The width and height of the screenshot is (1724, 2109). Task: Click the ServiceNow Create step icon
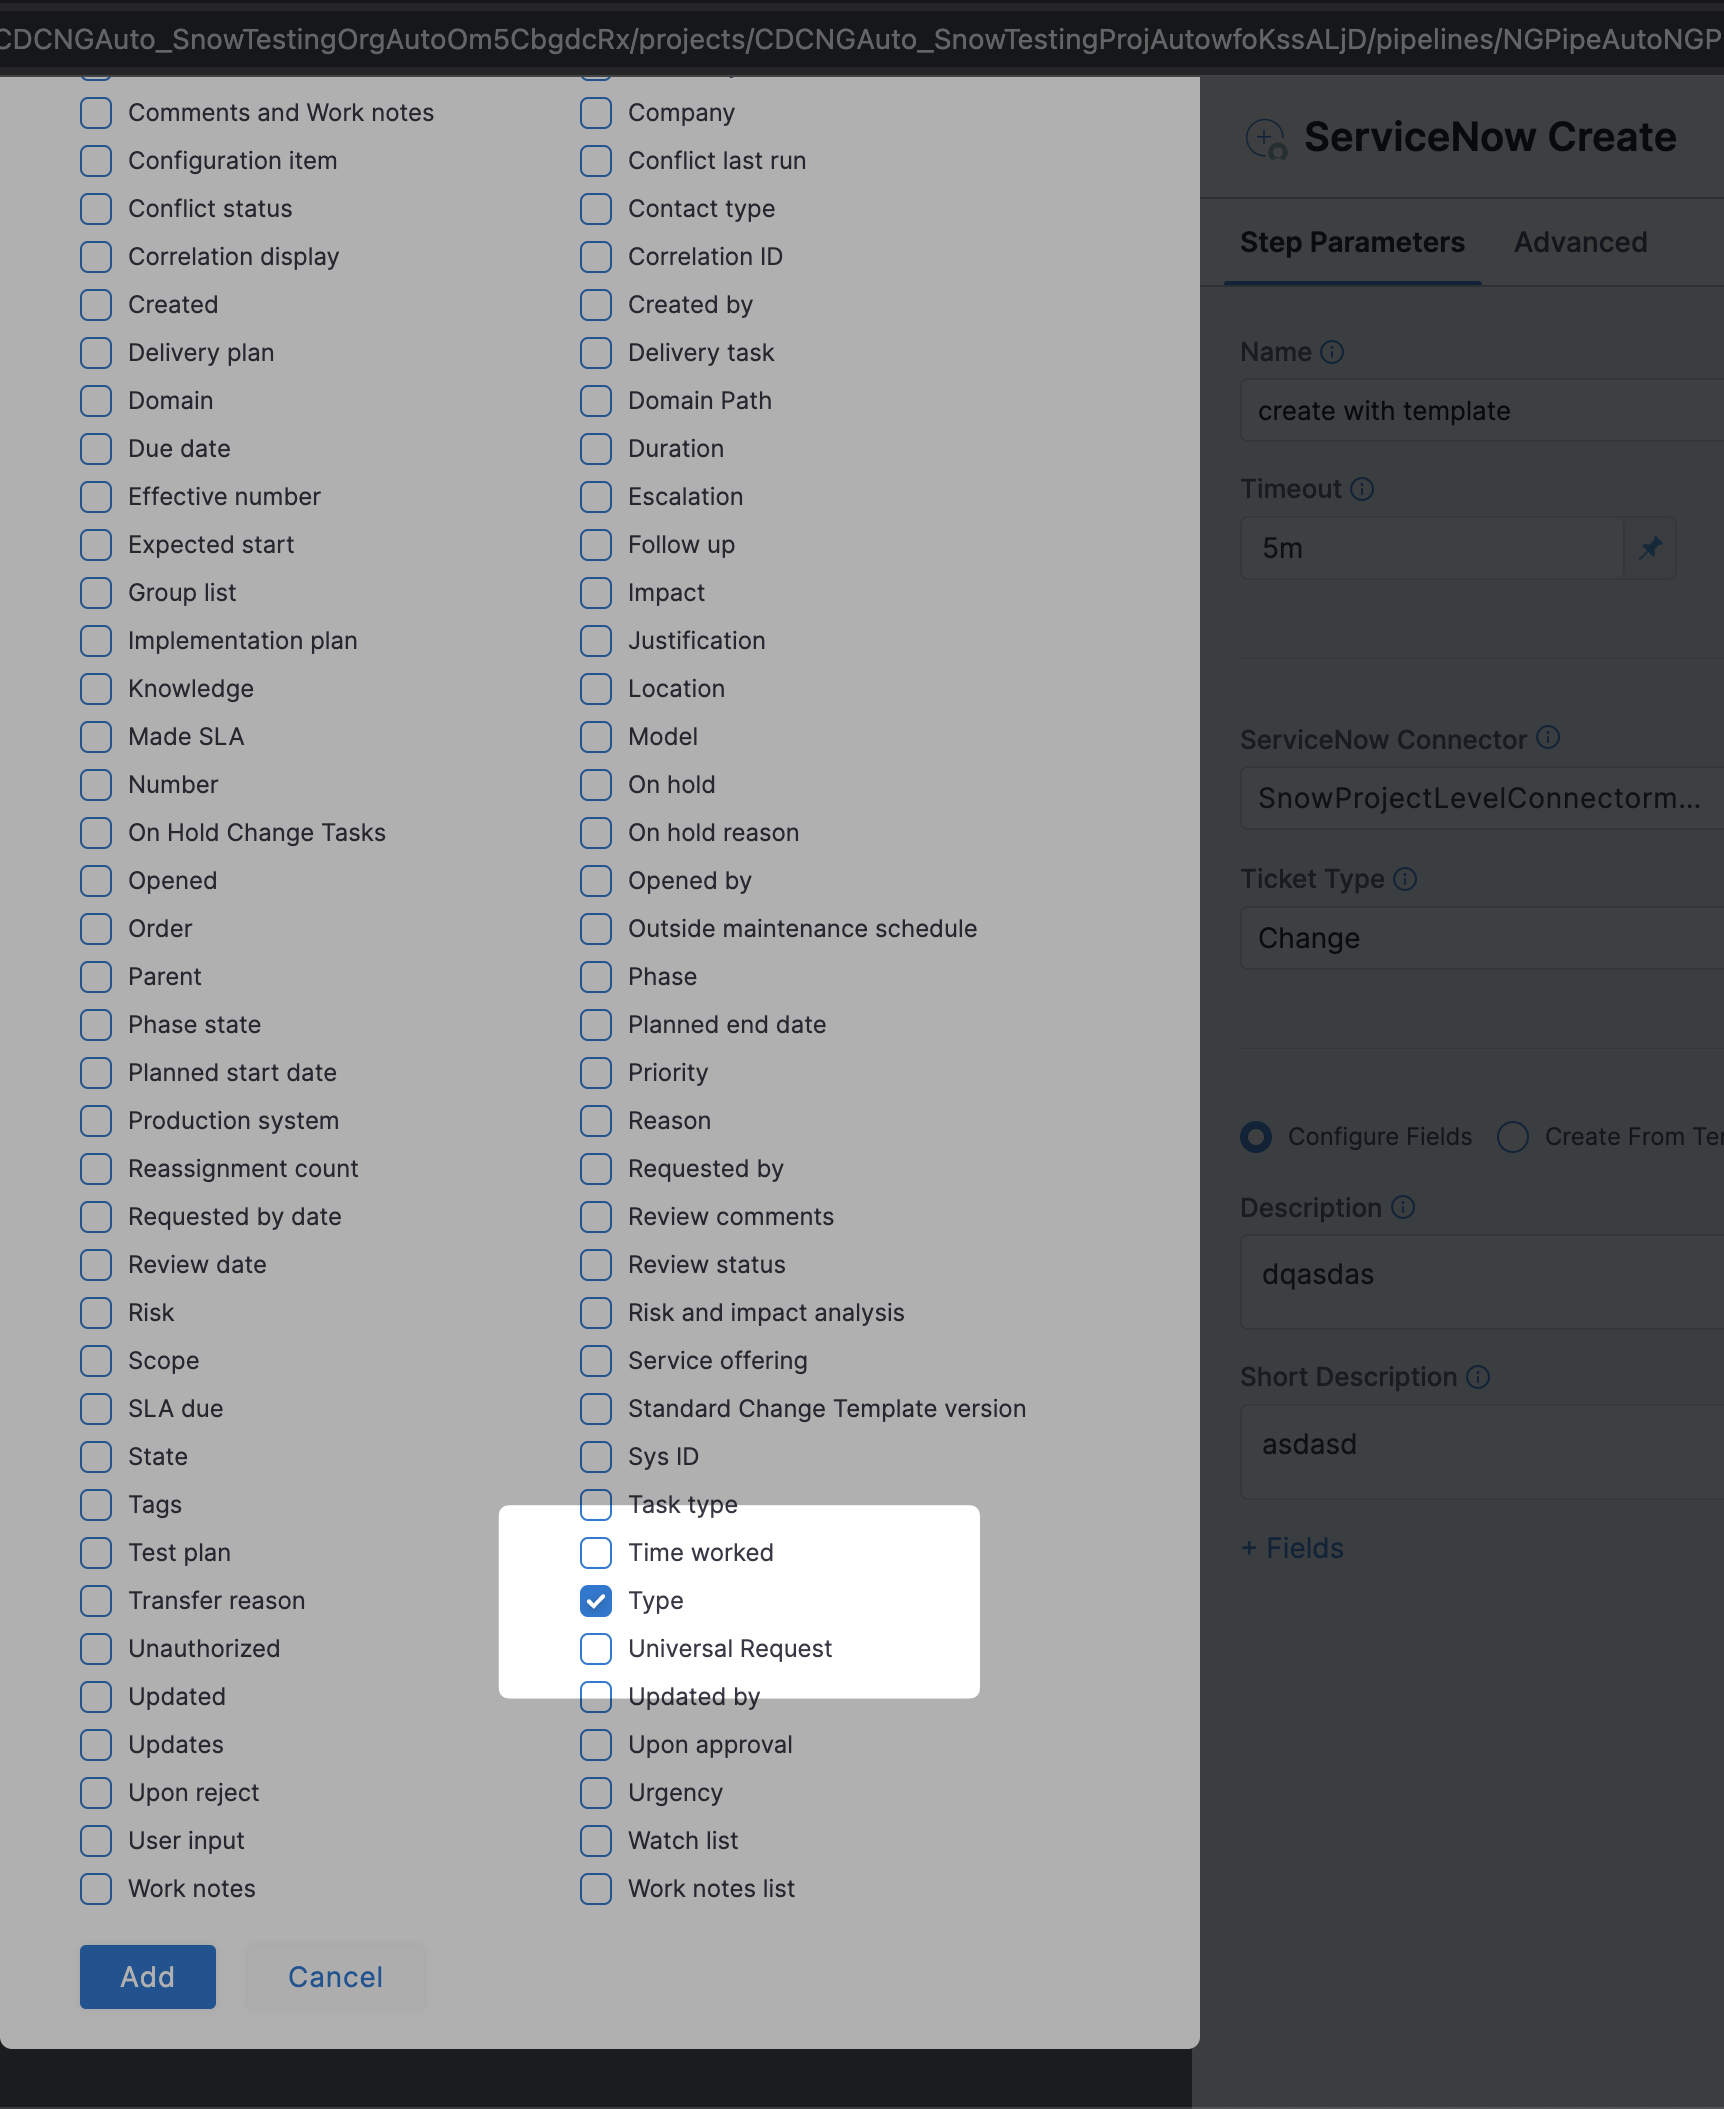1266,138
